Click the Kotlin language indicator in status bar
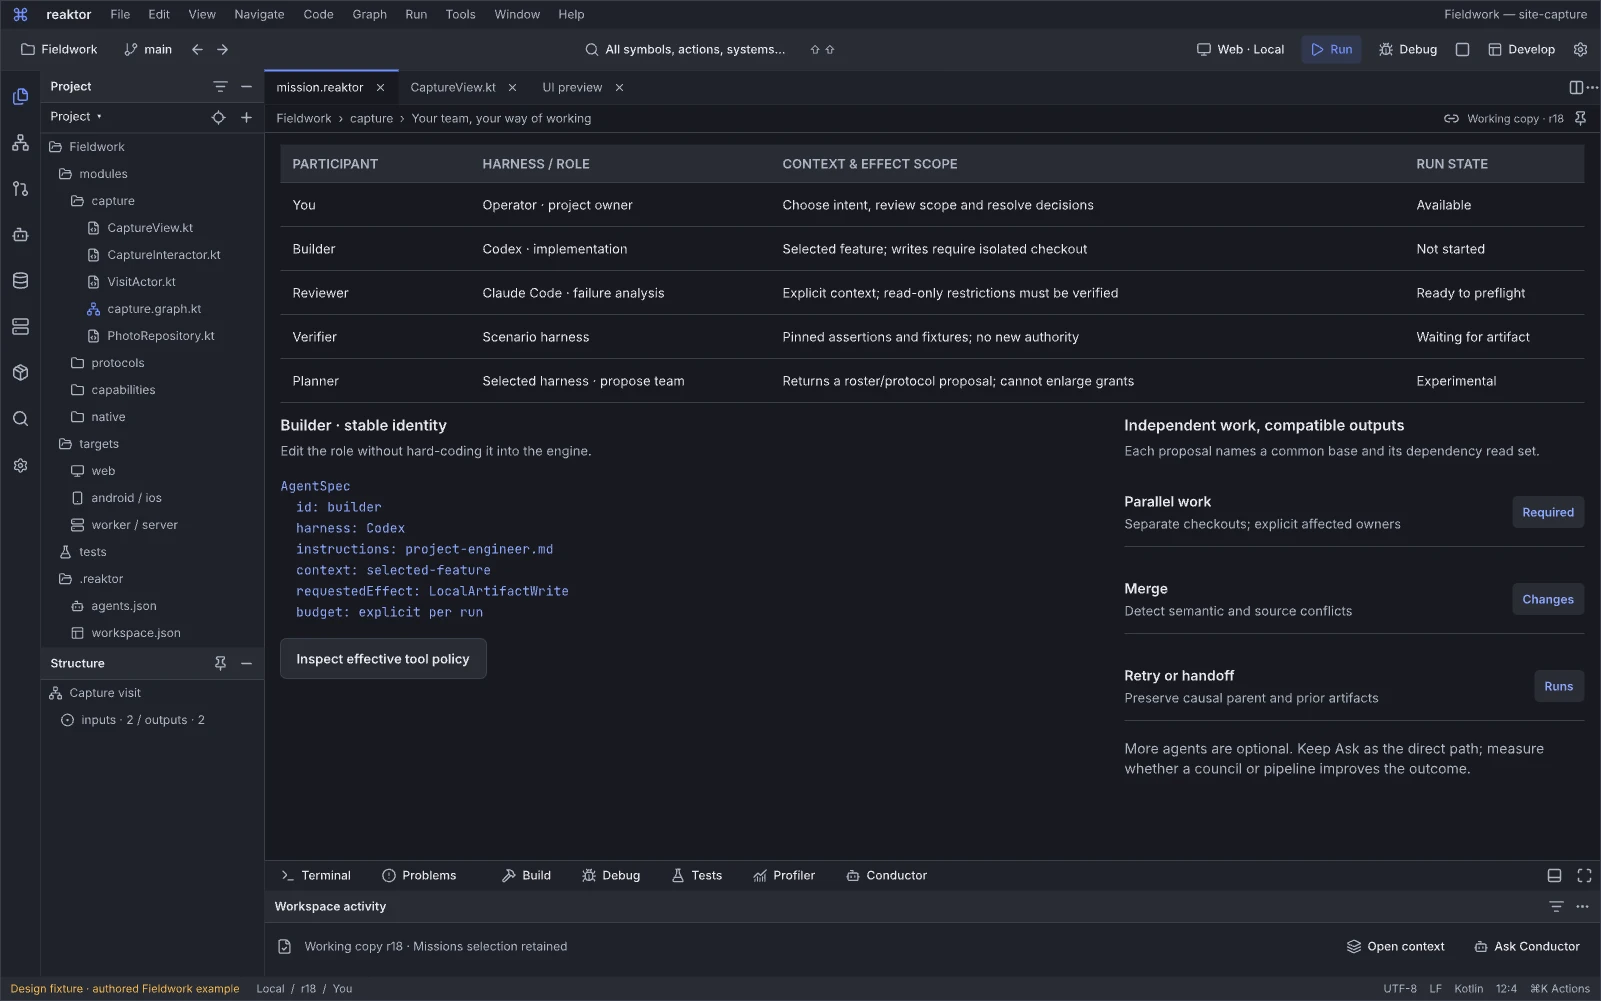This screenshot has width=1601, height=1001. click(1468, 989)
